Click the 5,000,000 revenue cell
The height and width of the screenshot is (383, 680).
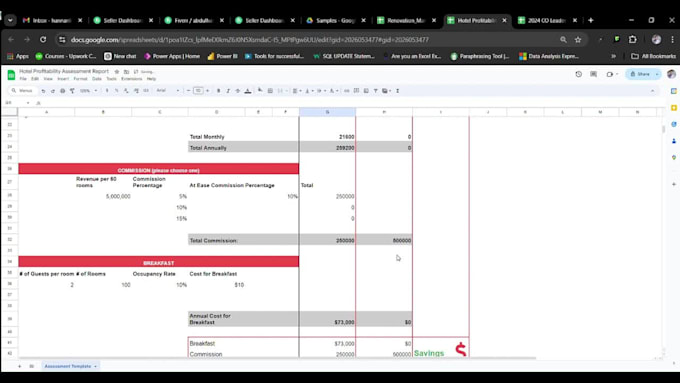[103, 196]
